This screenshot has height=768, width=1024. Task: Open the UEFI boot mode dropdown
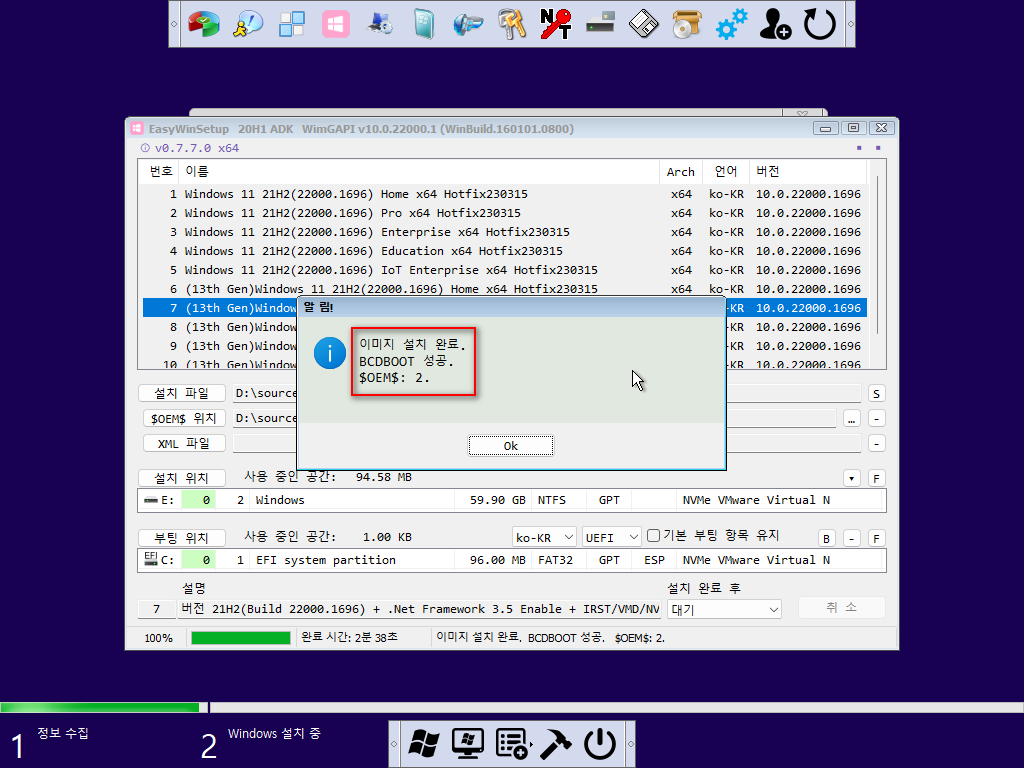(x=611, y=537)
